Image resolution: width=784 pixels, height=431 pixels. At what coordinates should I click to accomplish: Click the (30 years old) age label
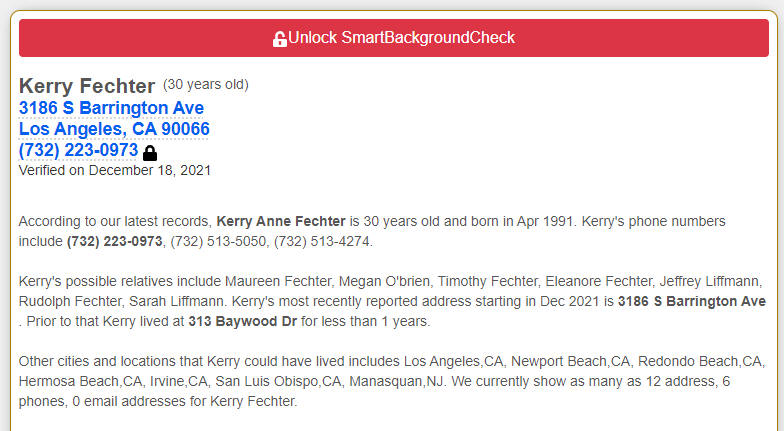(x=206, y=84)
